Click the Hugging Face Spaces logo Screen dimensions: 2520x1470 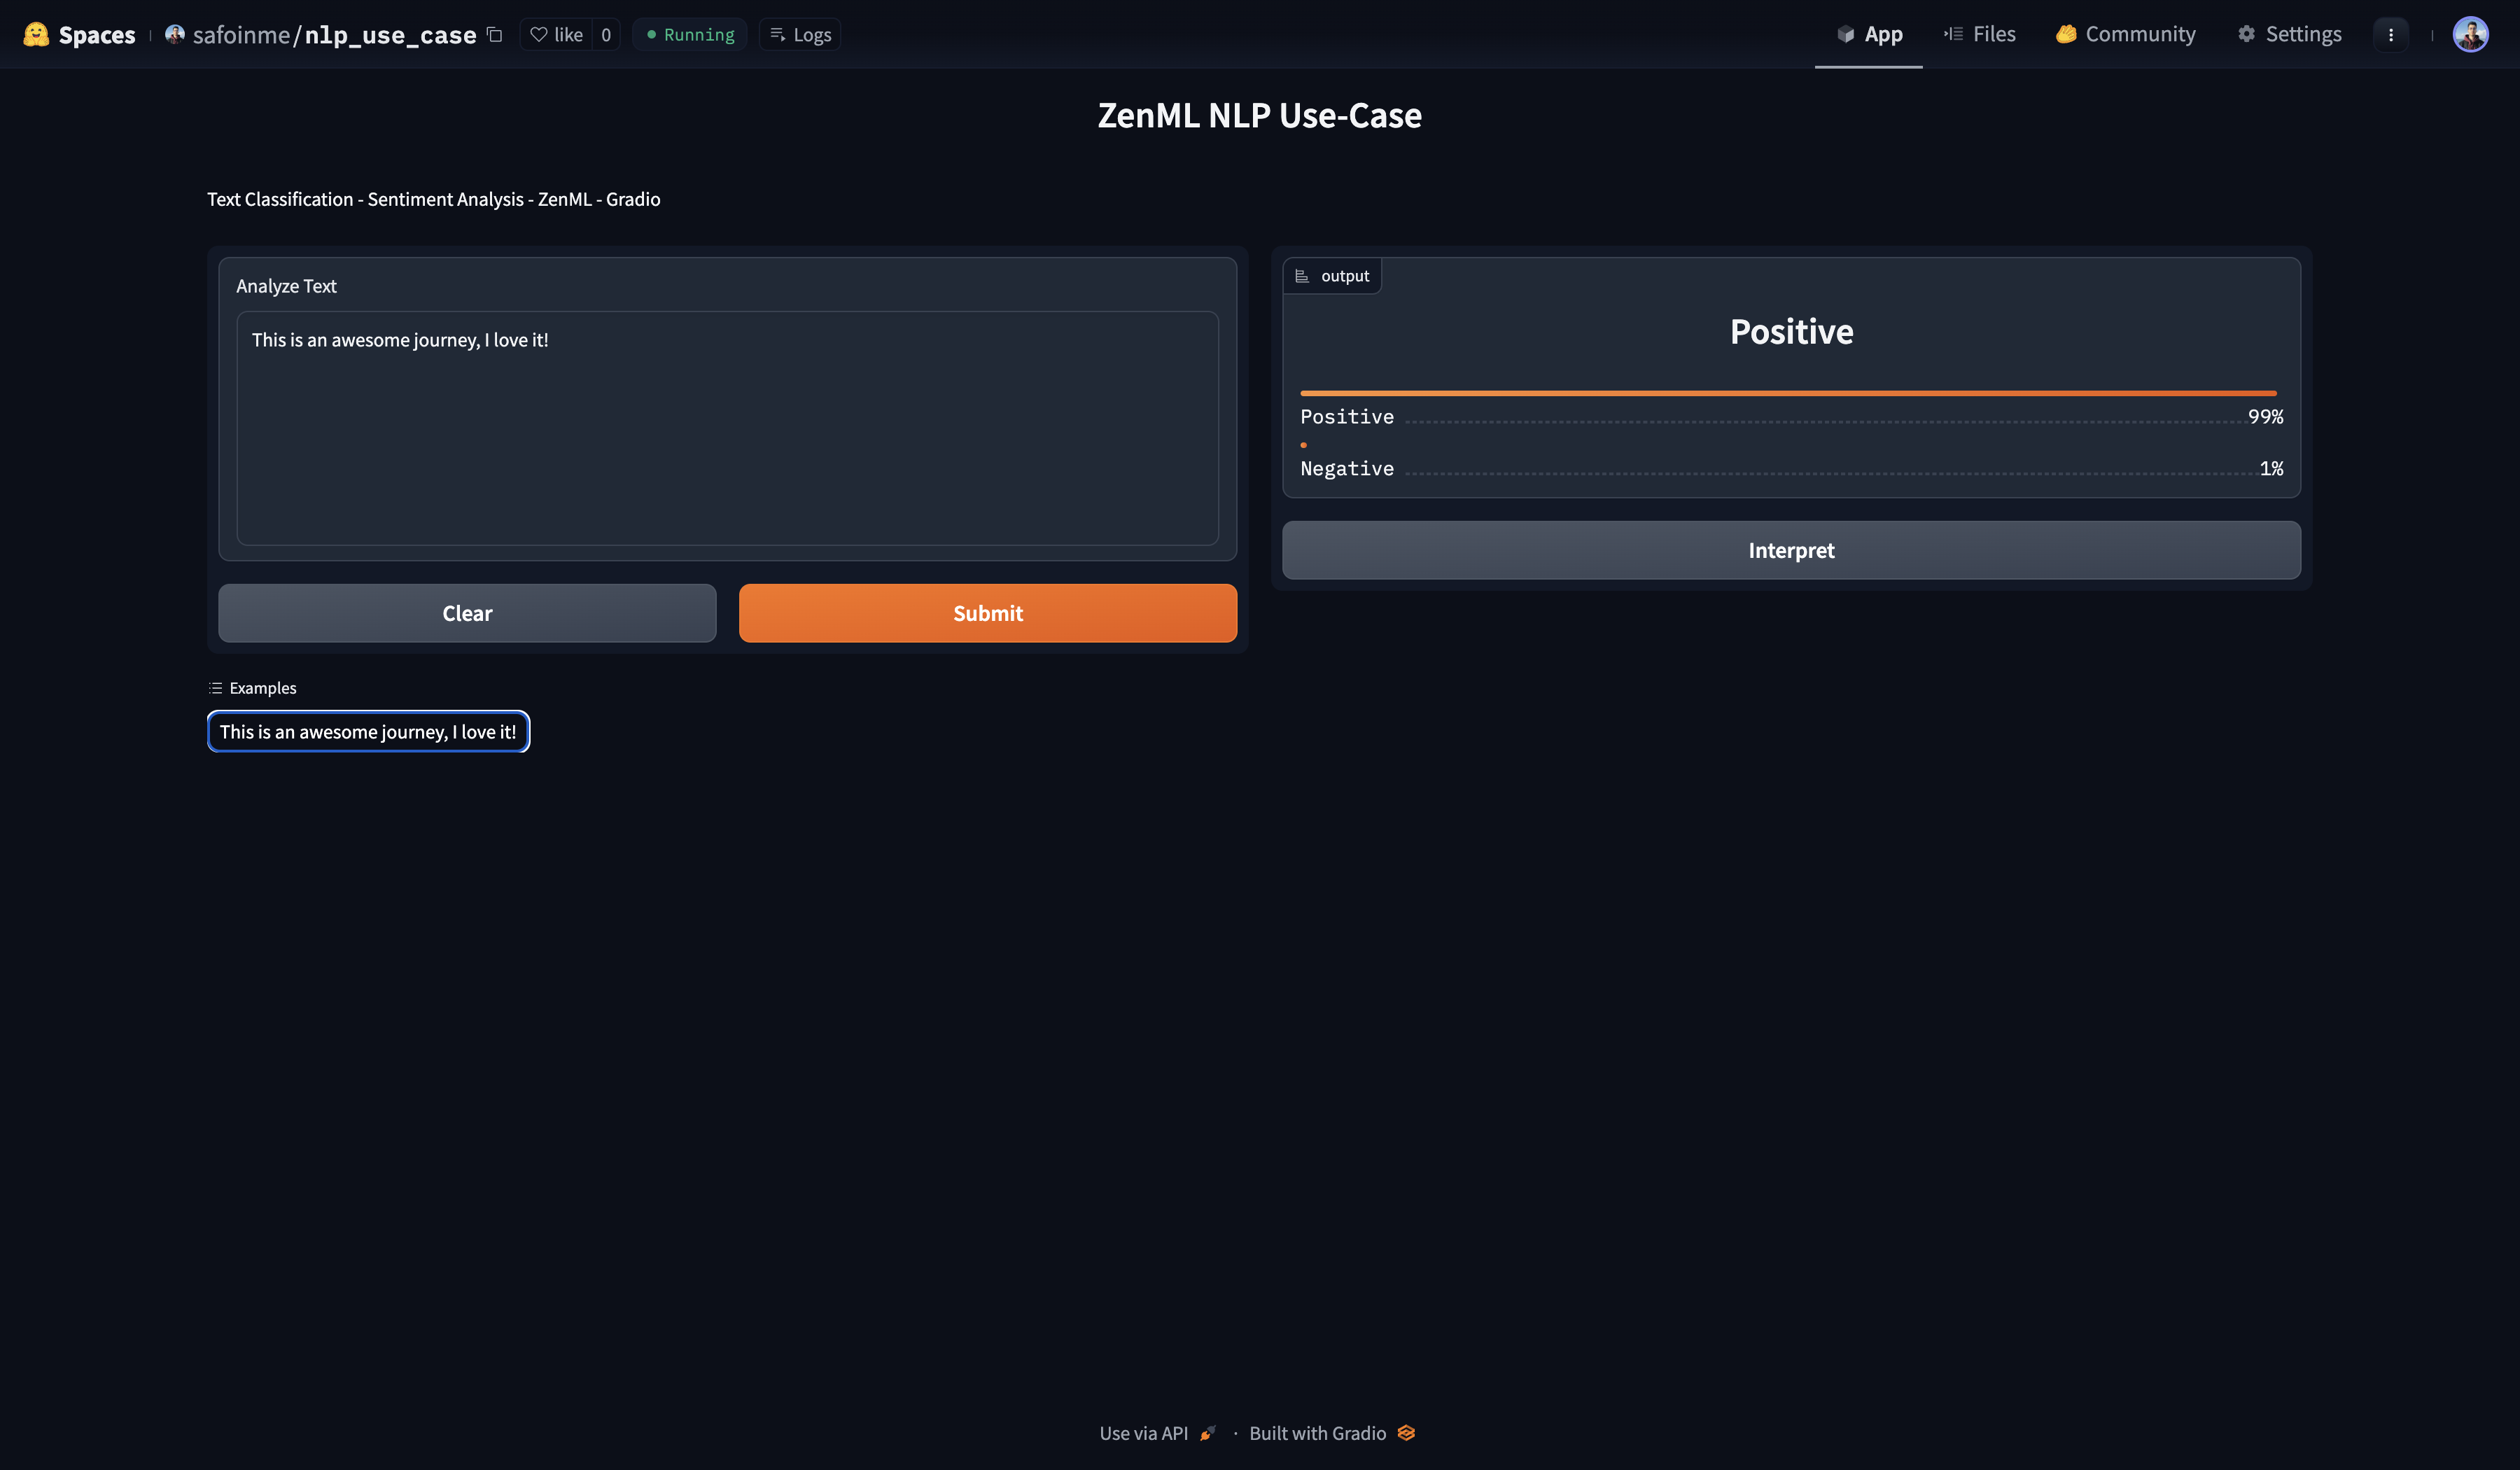point(36,34)
